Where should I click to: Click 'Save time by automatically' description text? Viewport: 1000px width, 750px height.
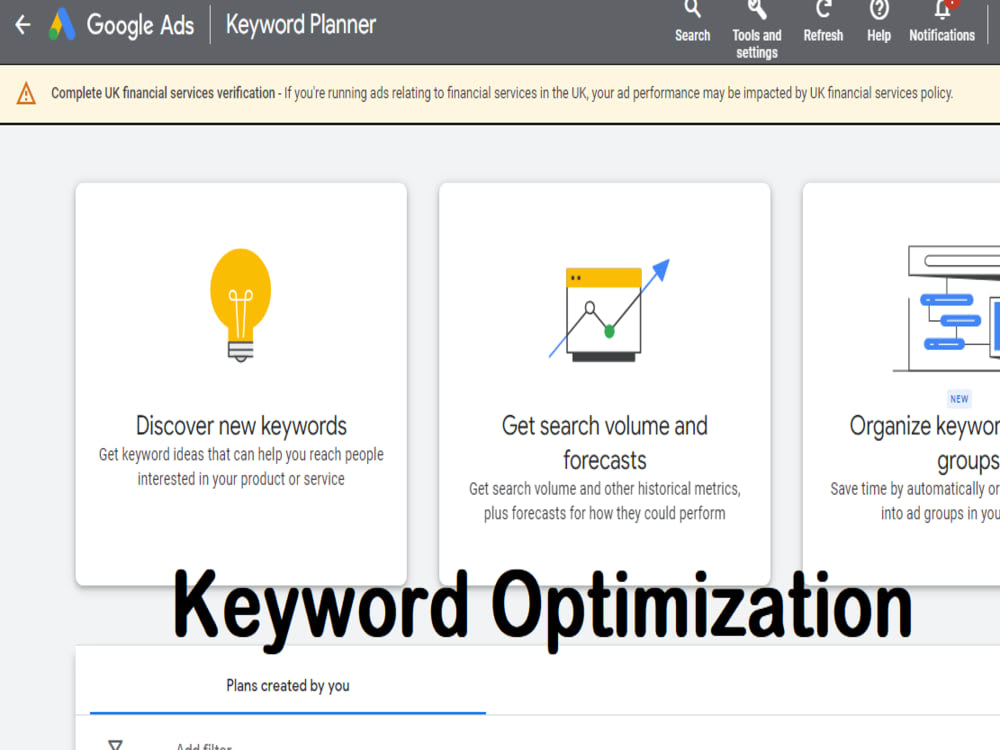tap(915, 501)
